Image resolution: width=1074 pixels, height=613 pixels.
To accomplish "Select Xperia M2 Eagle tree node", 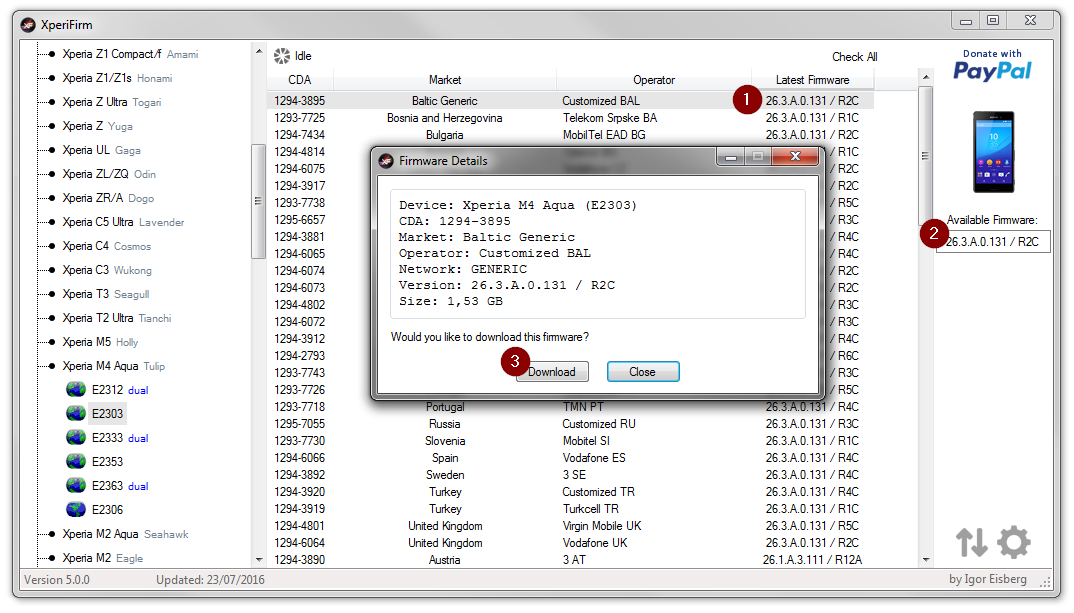I will click(x=103, y=558).
